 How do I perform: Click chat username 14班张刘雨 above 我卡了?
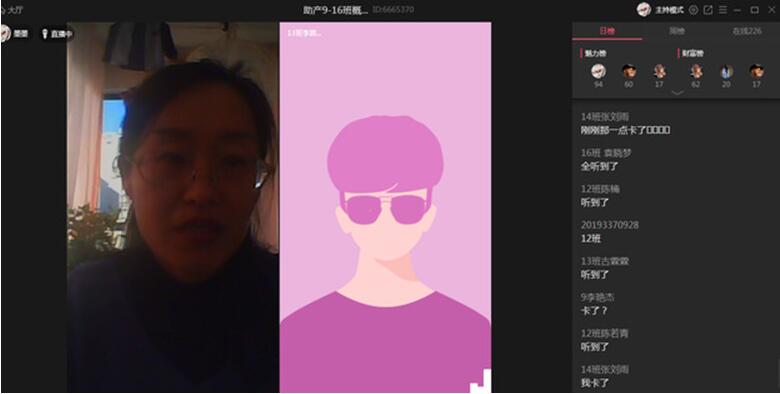pos(605,370)
